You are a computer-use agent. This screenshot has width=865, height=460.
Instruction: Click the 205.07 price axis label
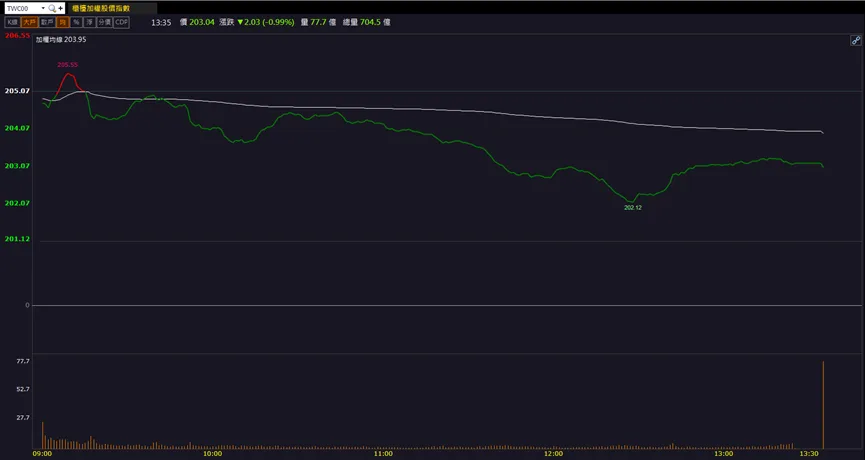[17, 91]
